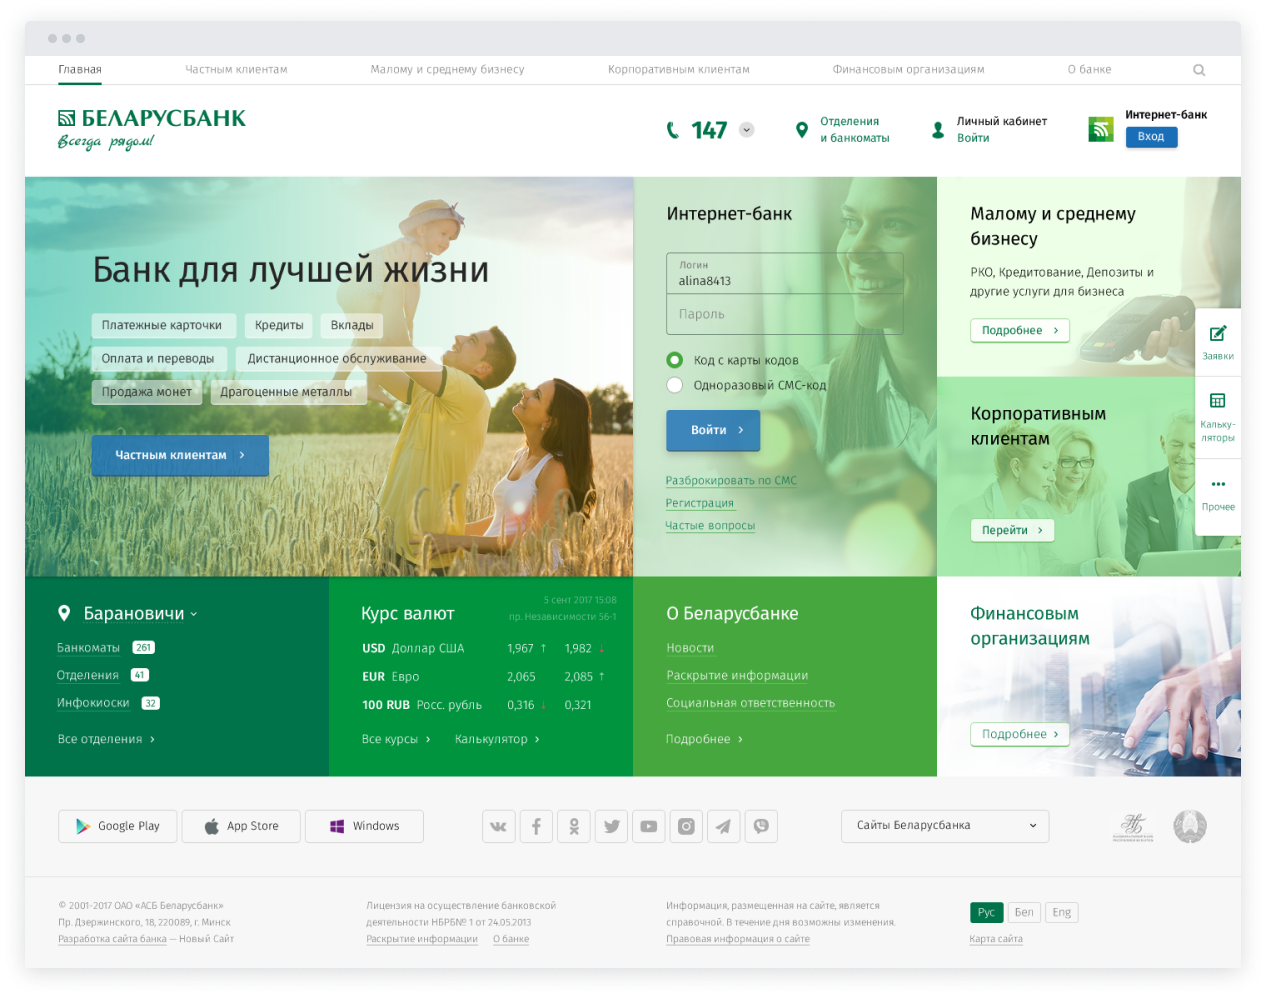Switch language to Рус
This screenshot has width=1266, height=997.
pos(986,912)
